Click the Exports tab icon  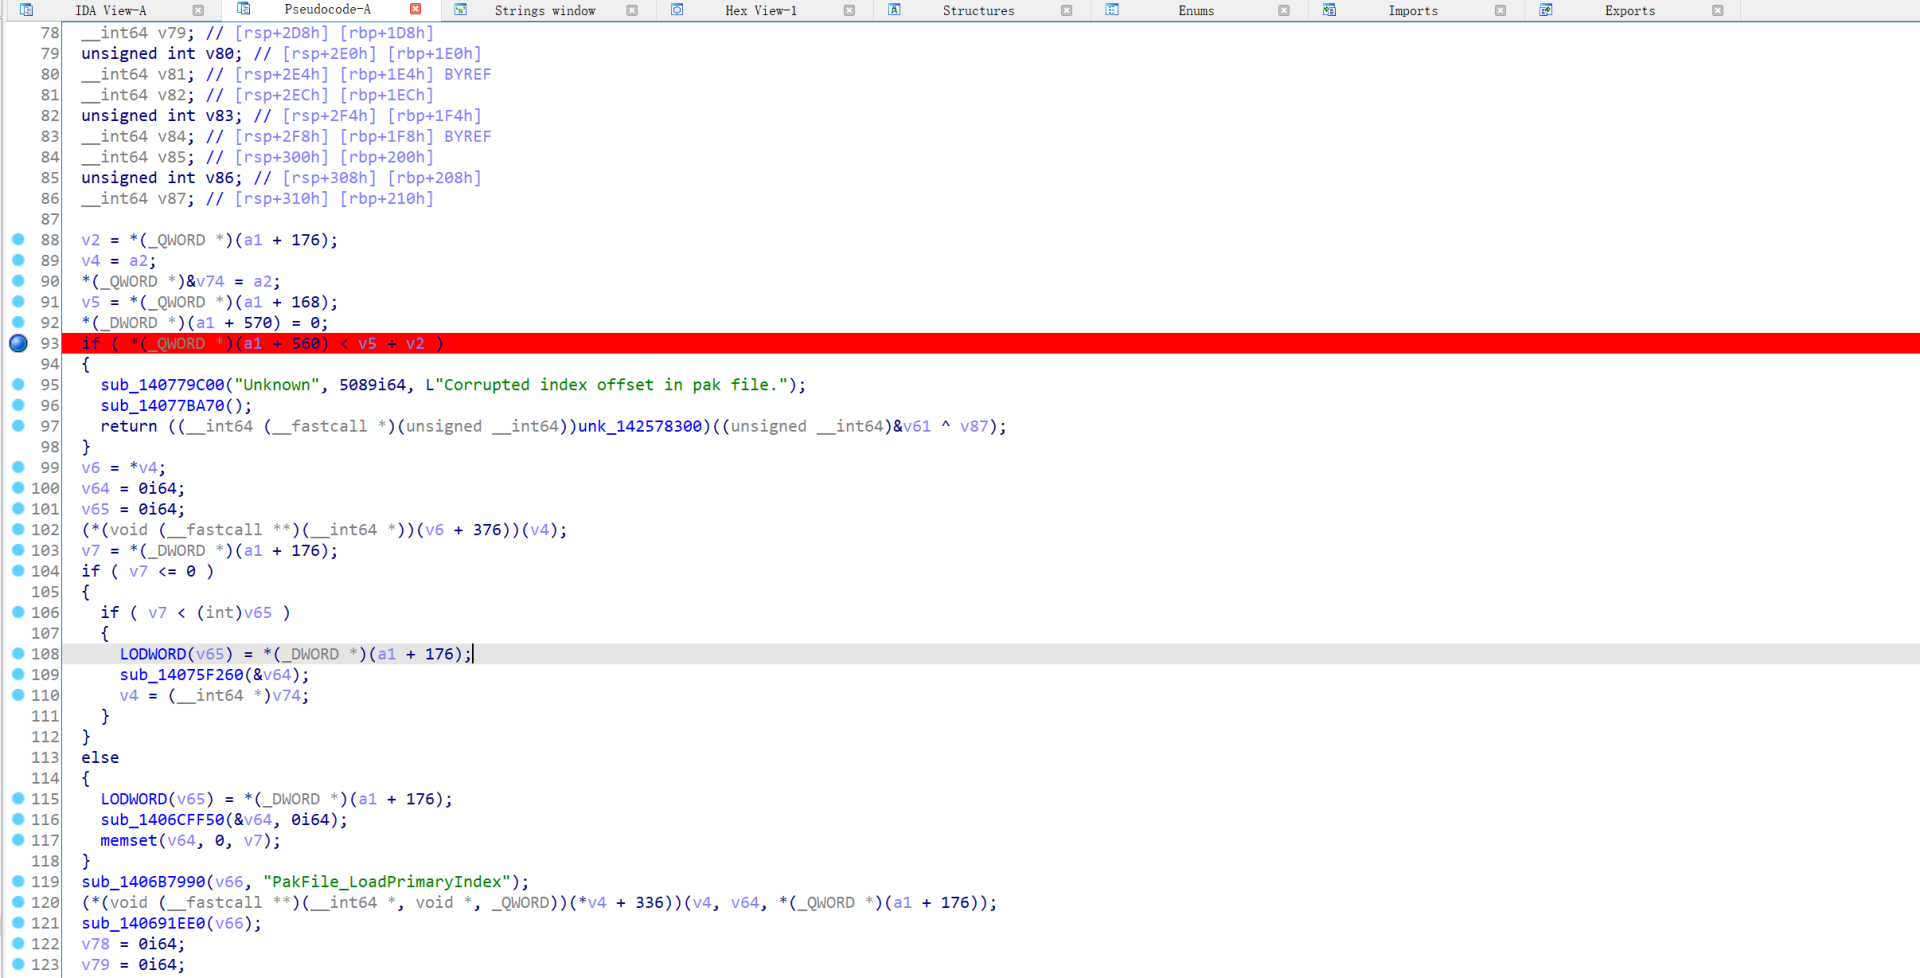click(x=1546, y=10)
